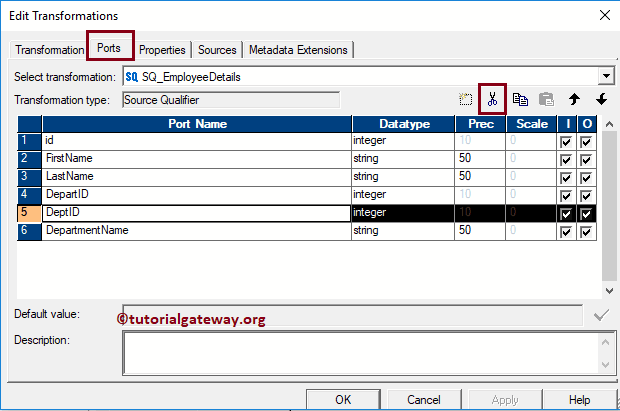This screenshot has height=411, width=620.
Task: Click the Apply button
Action: point(505,400)
